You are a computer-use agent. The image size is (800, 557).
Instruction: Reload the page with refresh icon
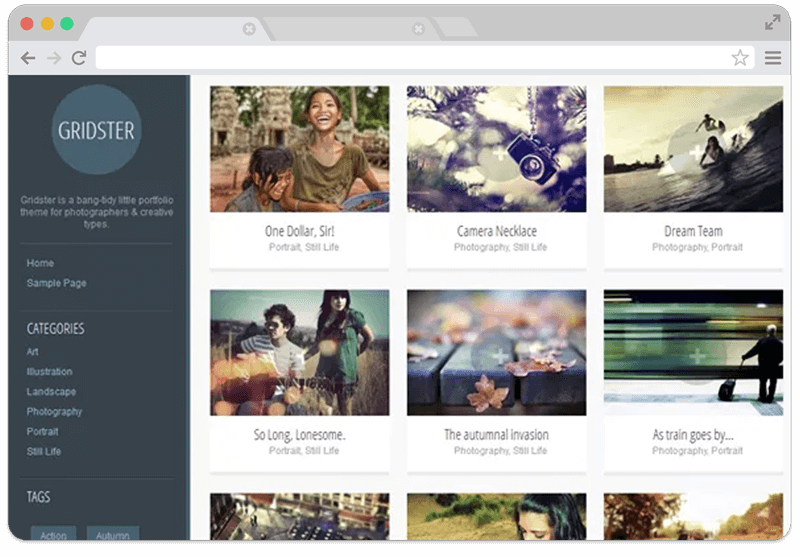click(x=79, y=58)
